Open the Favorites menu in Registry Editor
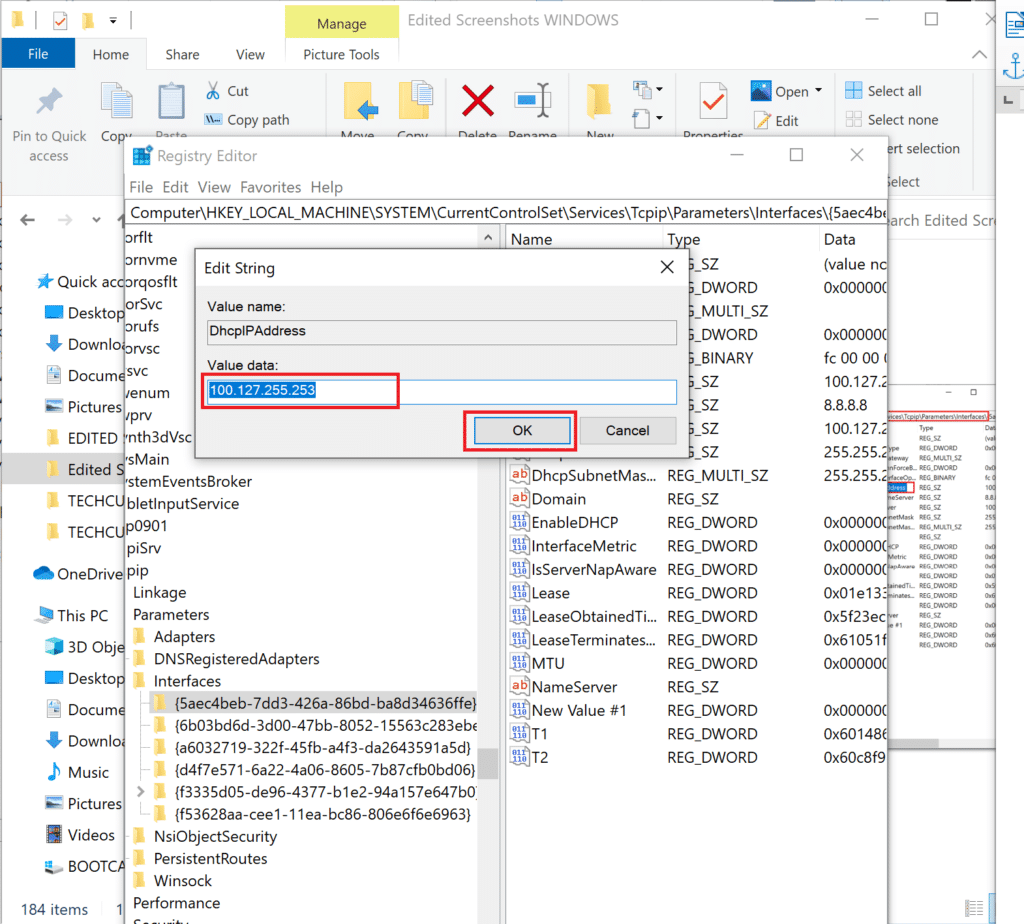Screen dimensions: 1024x924 tap(270, 187)
